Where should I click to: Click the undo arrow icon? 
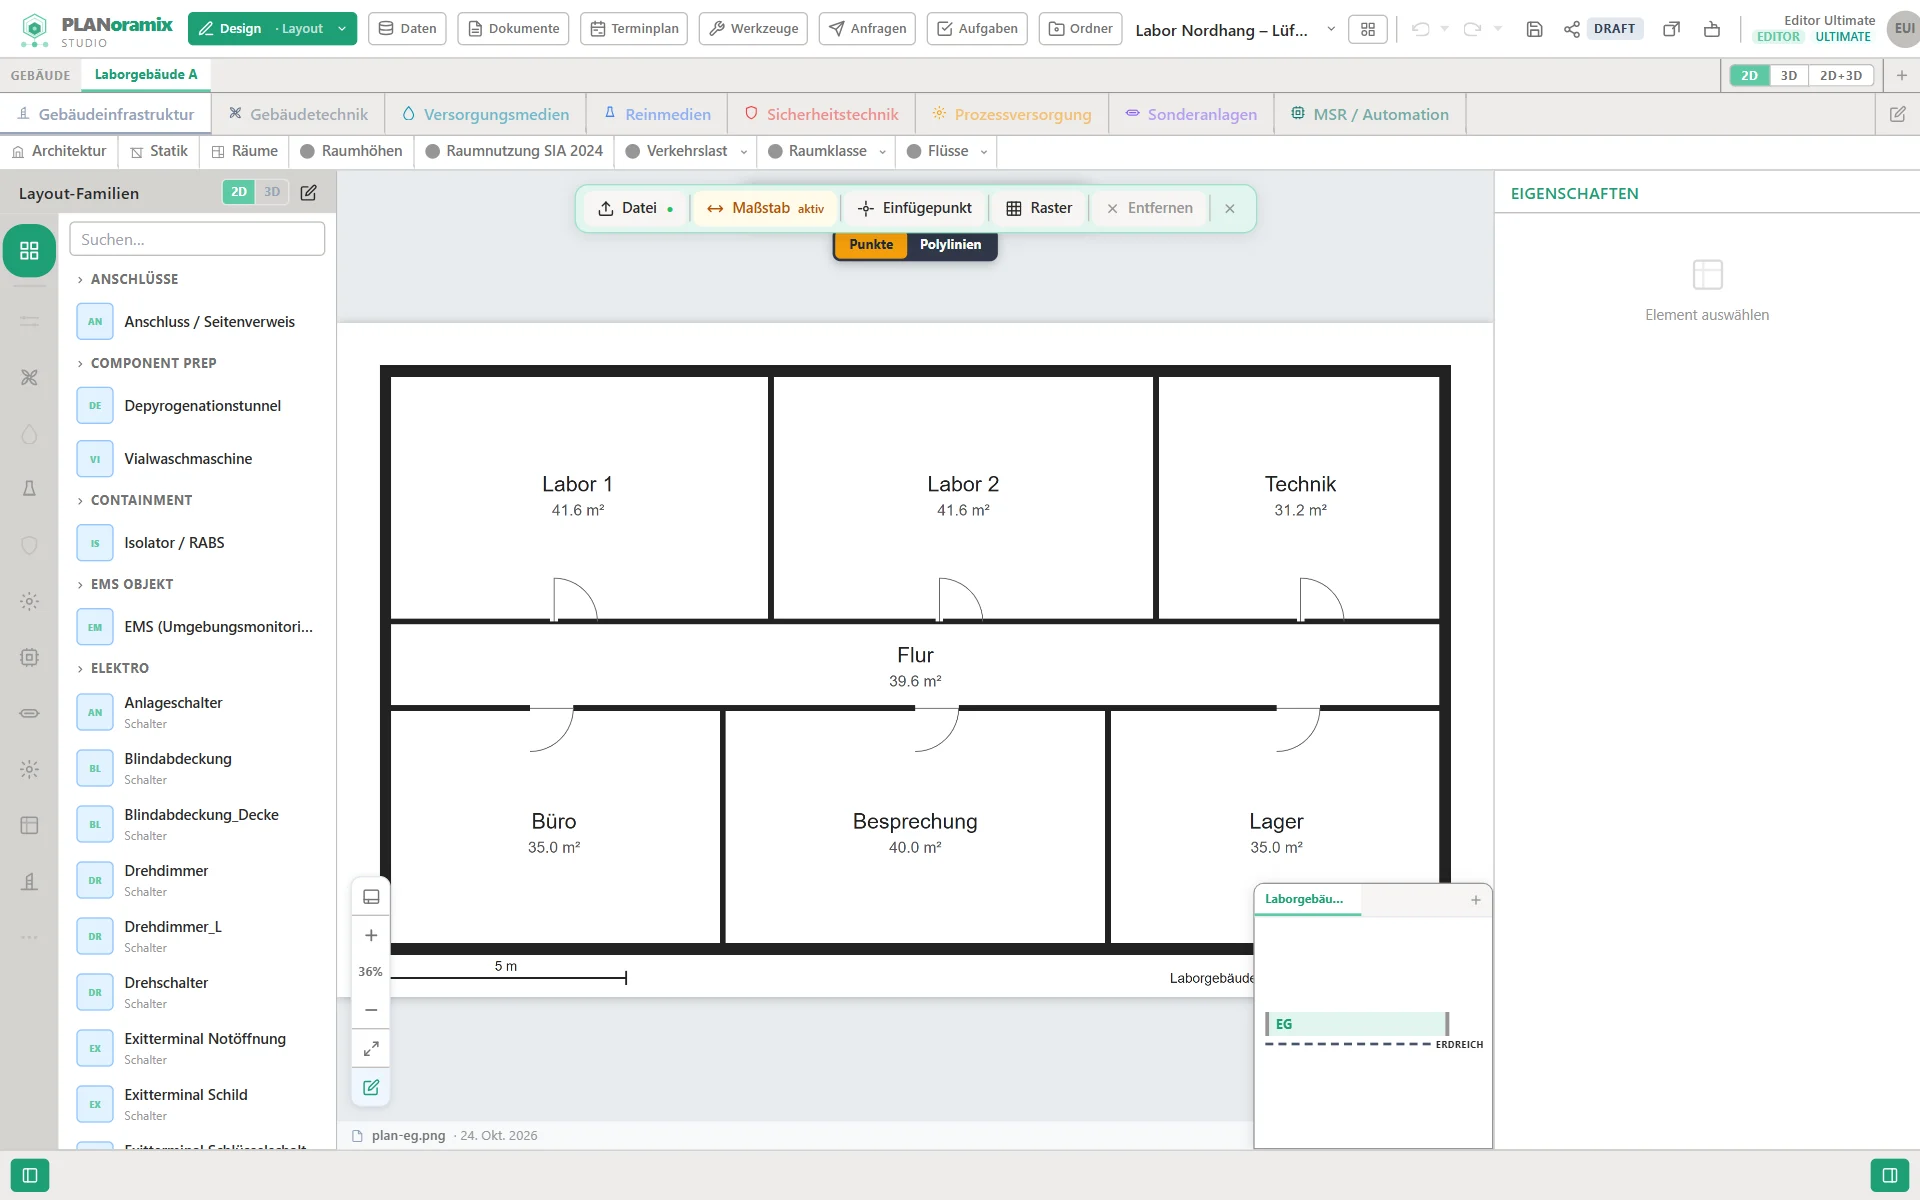[1420, 29]
